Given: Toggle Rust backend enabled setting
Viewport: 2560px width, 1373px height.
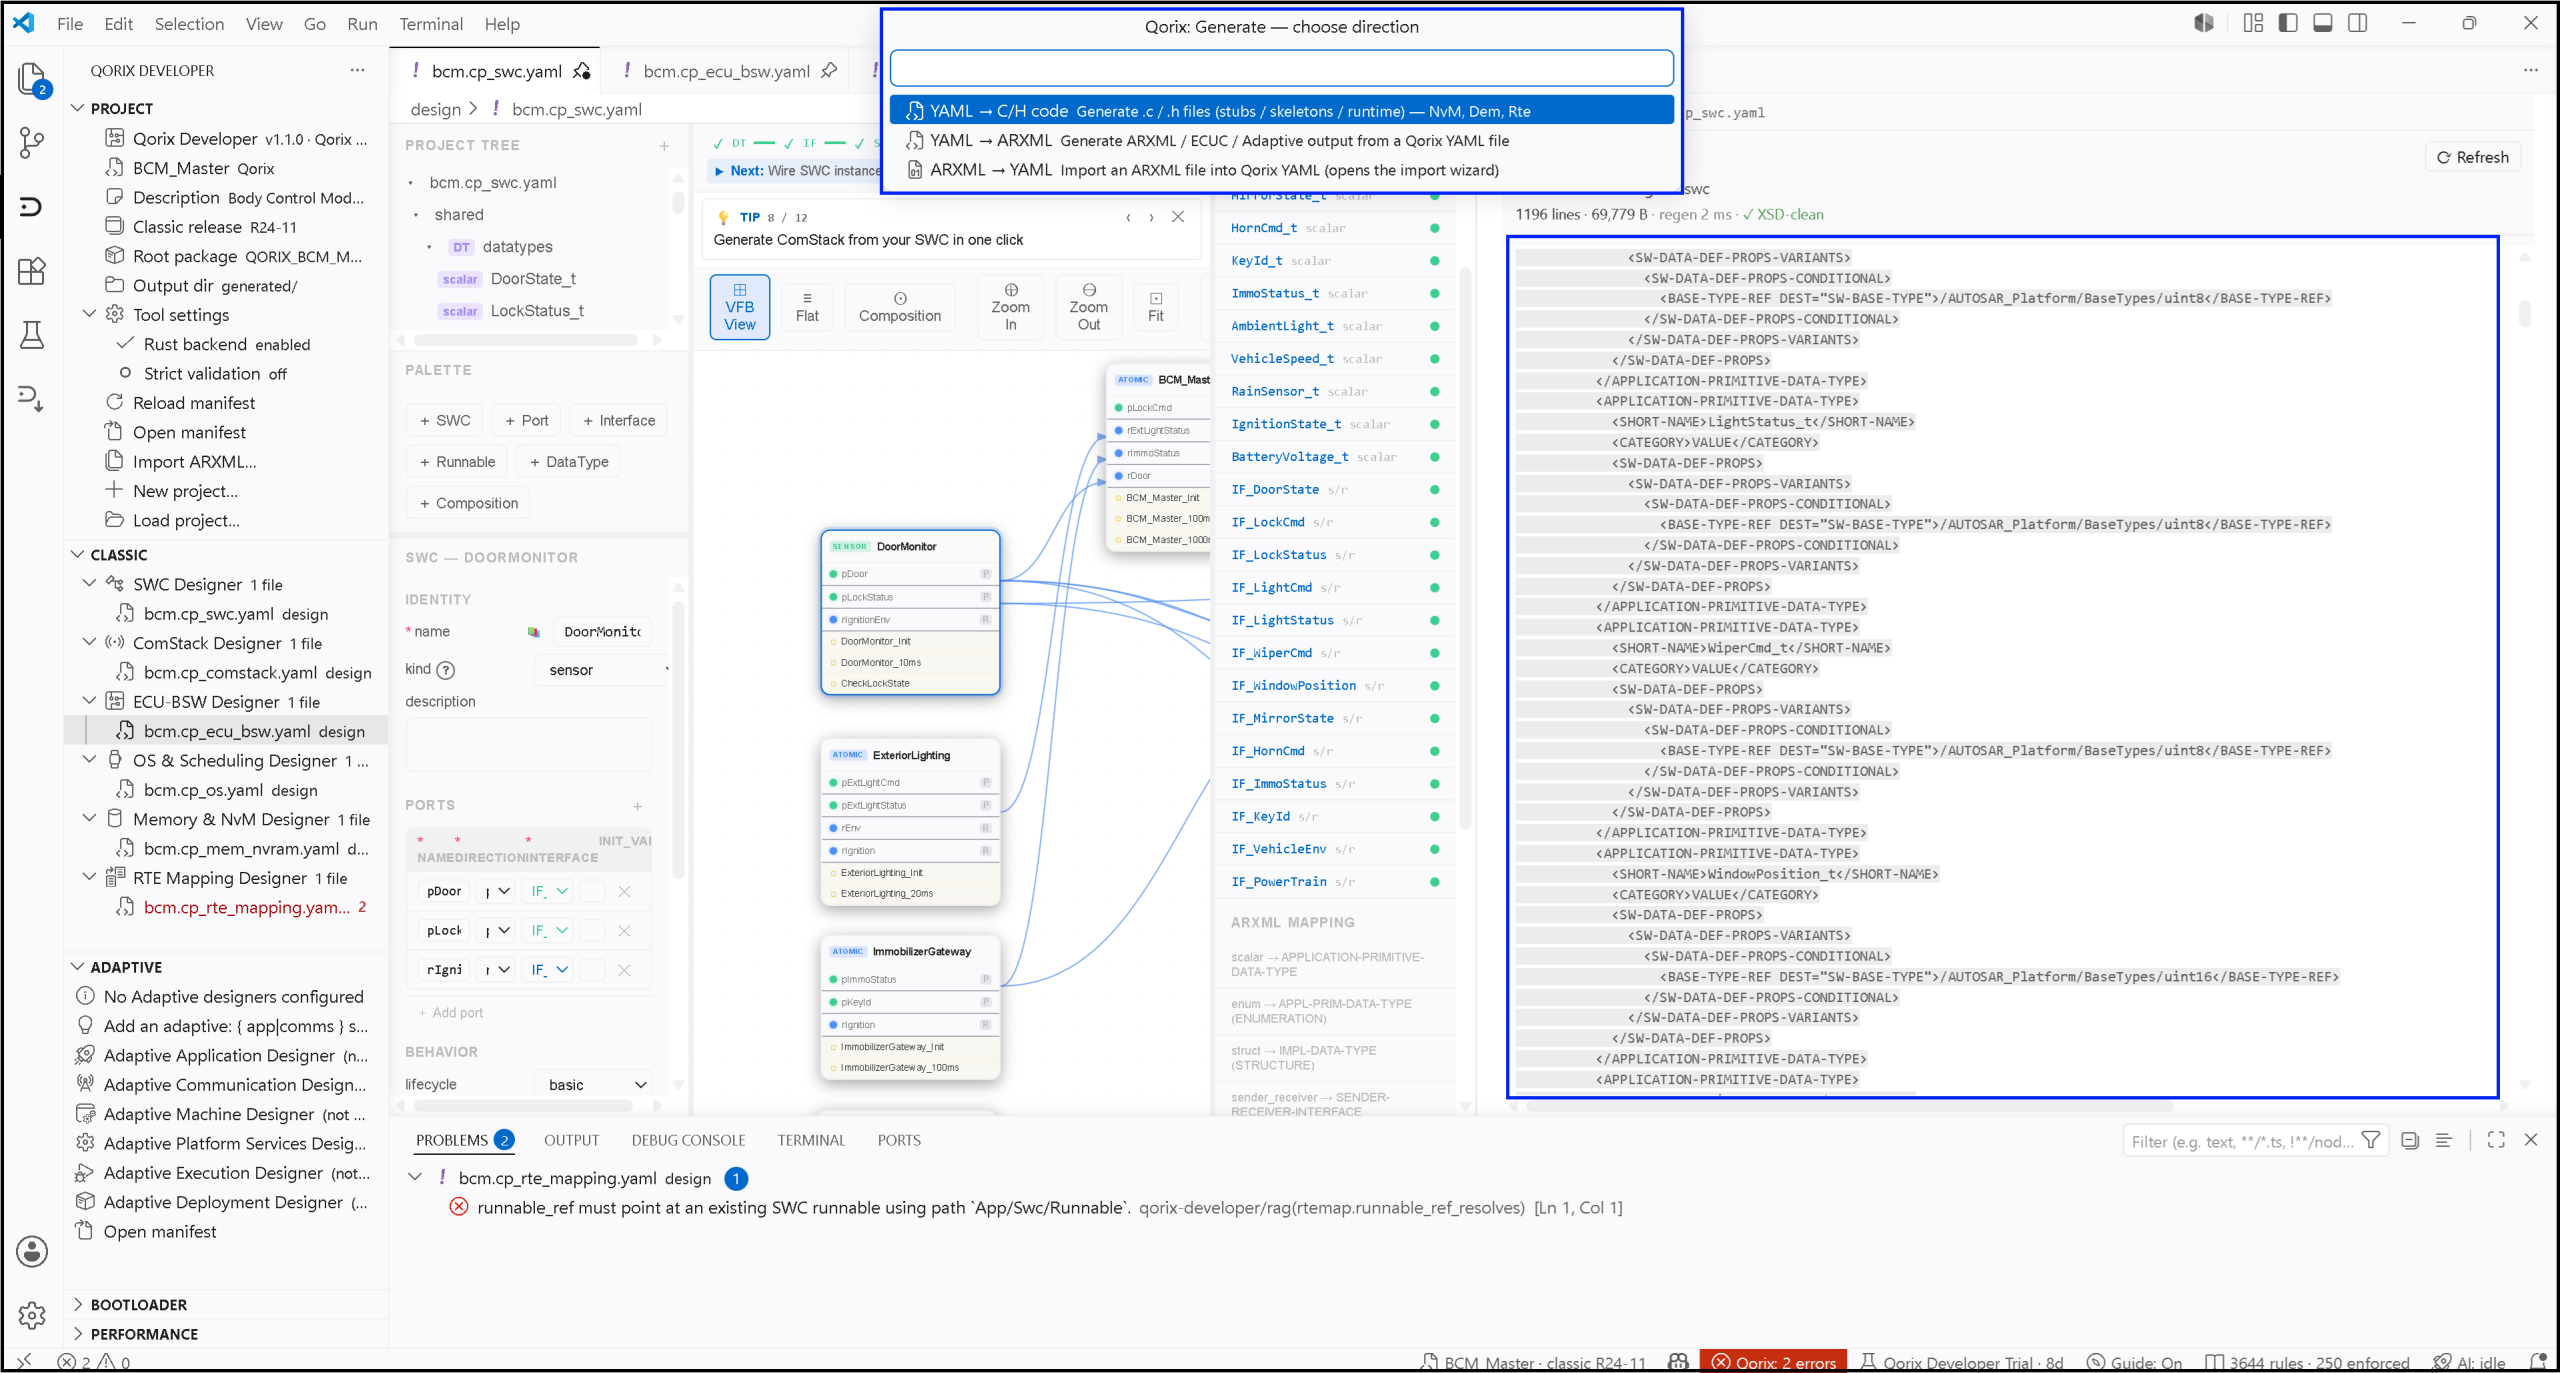Looking at the screenshot, I should [226, 344].
